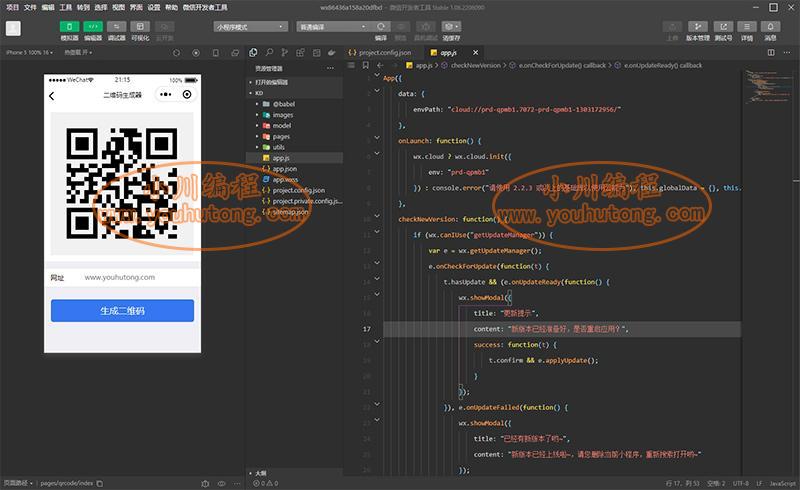800x490 pixels.
Task: Toggle the 模拟器 simulator panel button
Action: click(69, 27)
